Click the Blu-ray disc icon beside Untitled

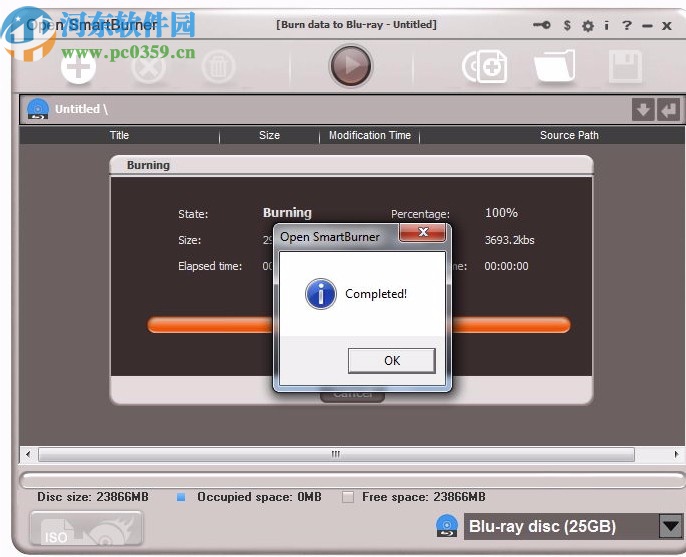[38, 109]
